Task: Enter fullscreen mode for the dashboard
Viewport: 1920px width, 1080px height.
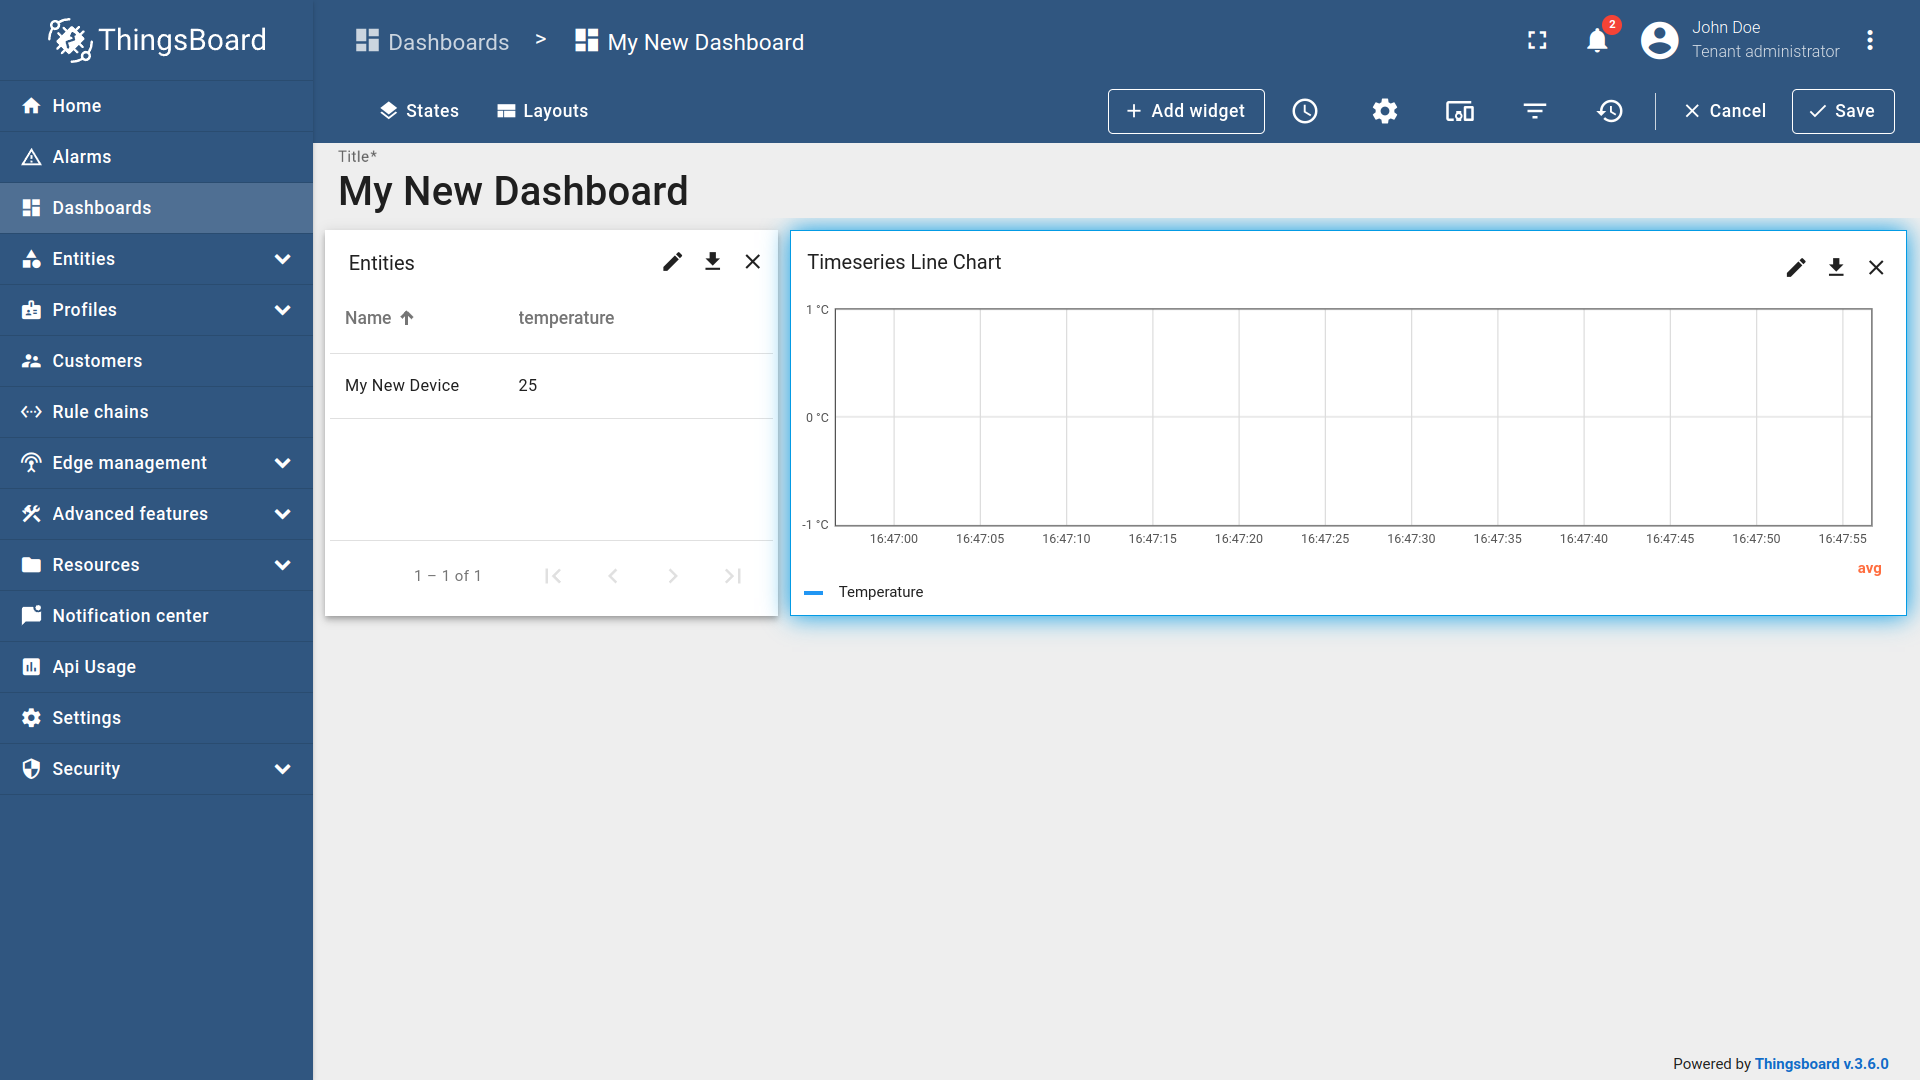Action: [x=1537, y=41]
